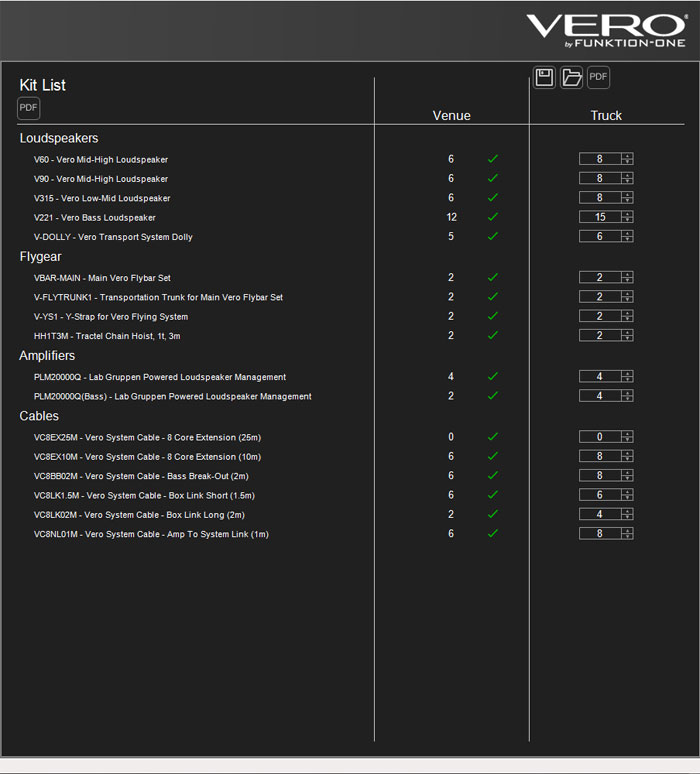Select the Amplifiers section heading
The height and width of the screenshot is (774, 700).
pyautogui.click(x=47, y=355)
